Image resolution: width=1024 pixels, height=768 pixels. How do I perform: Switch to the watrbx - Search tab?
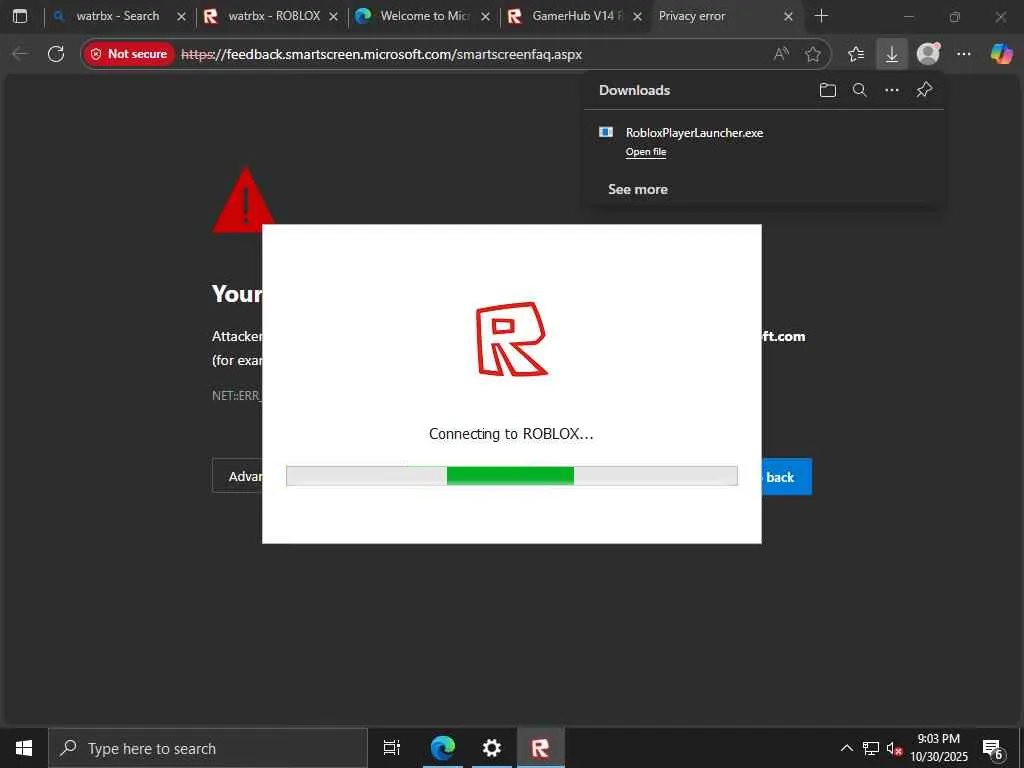click(119, 16)
